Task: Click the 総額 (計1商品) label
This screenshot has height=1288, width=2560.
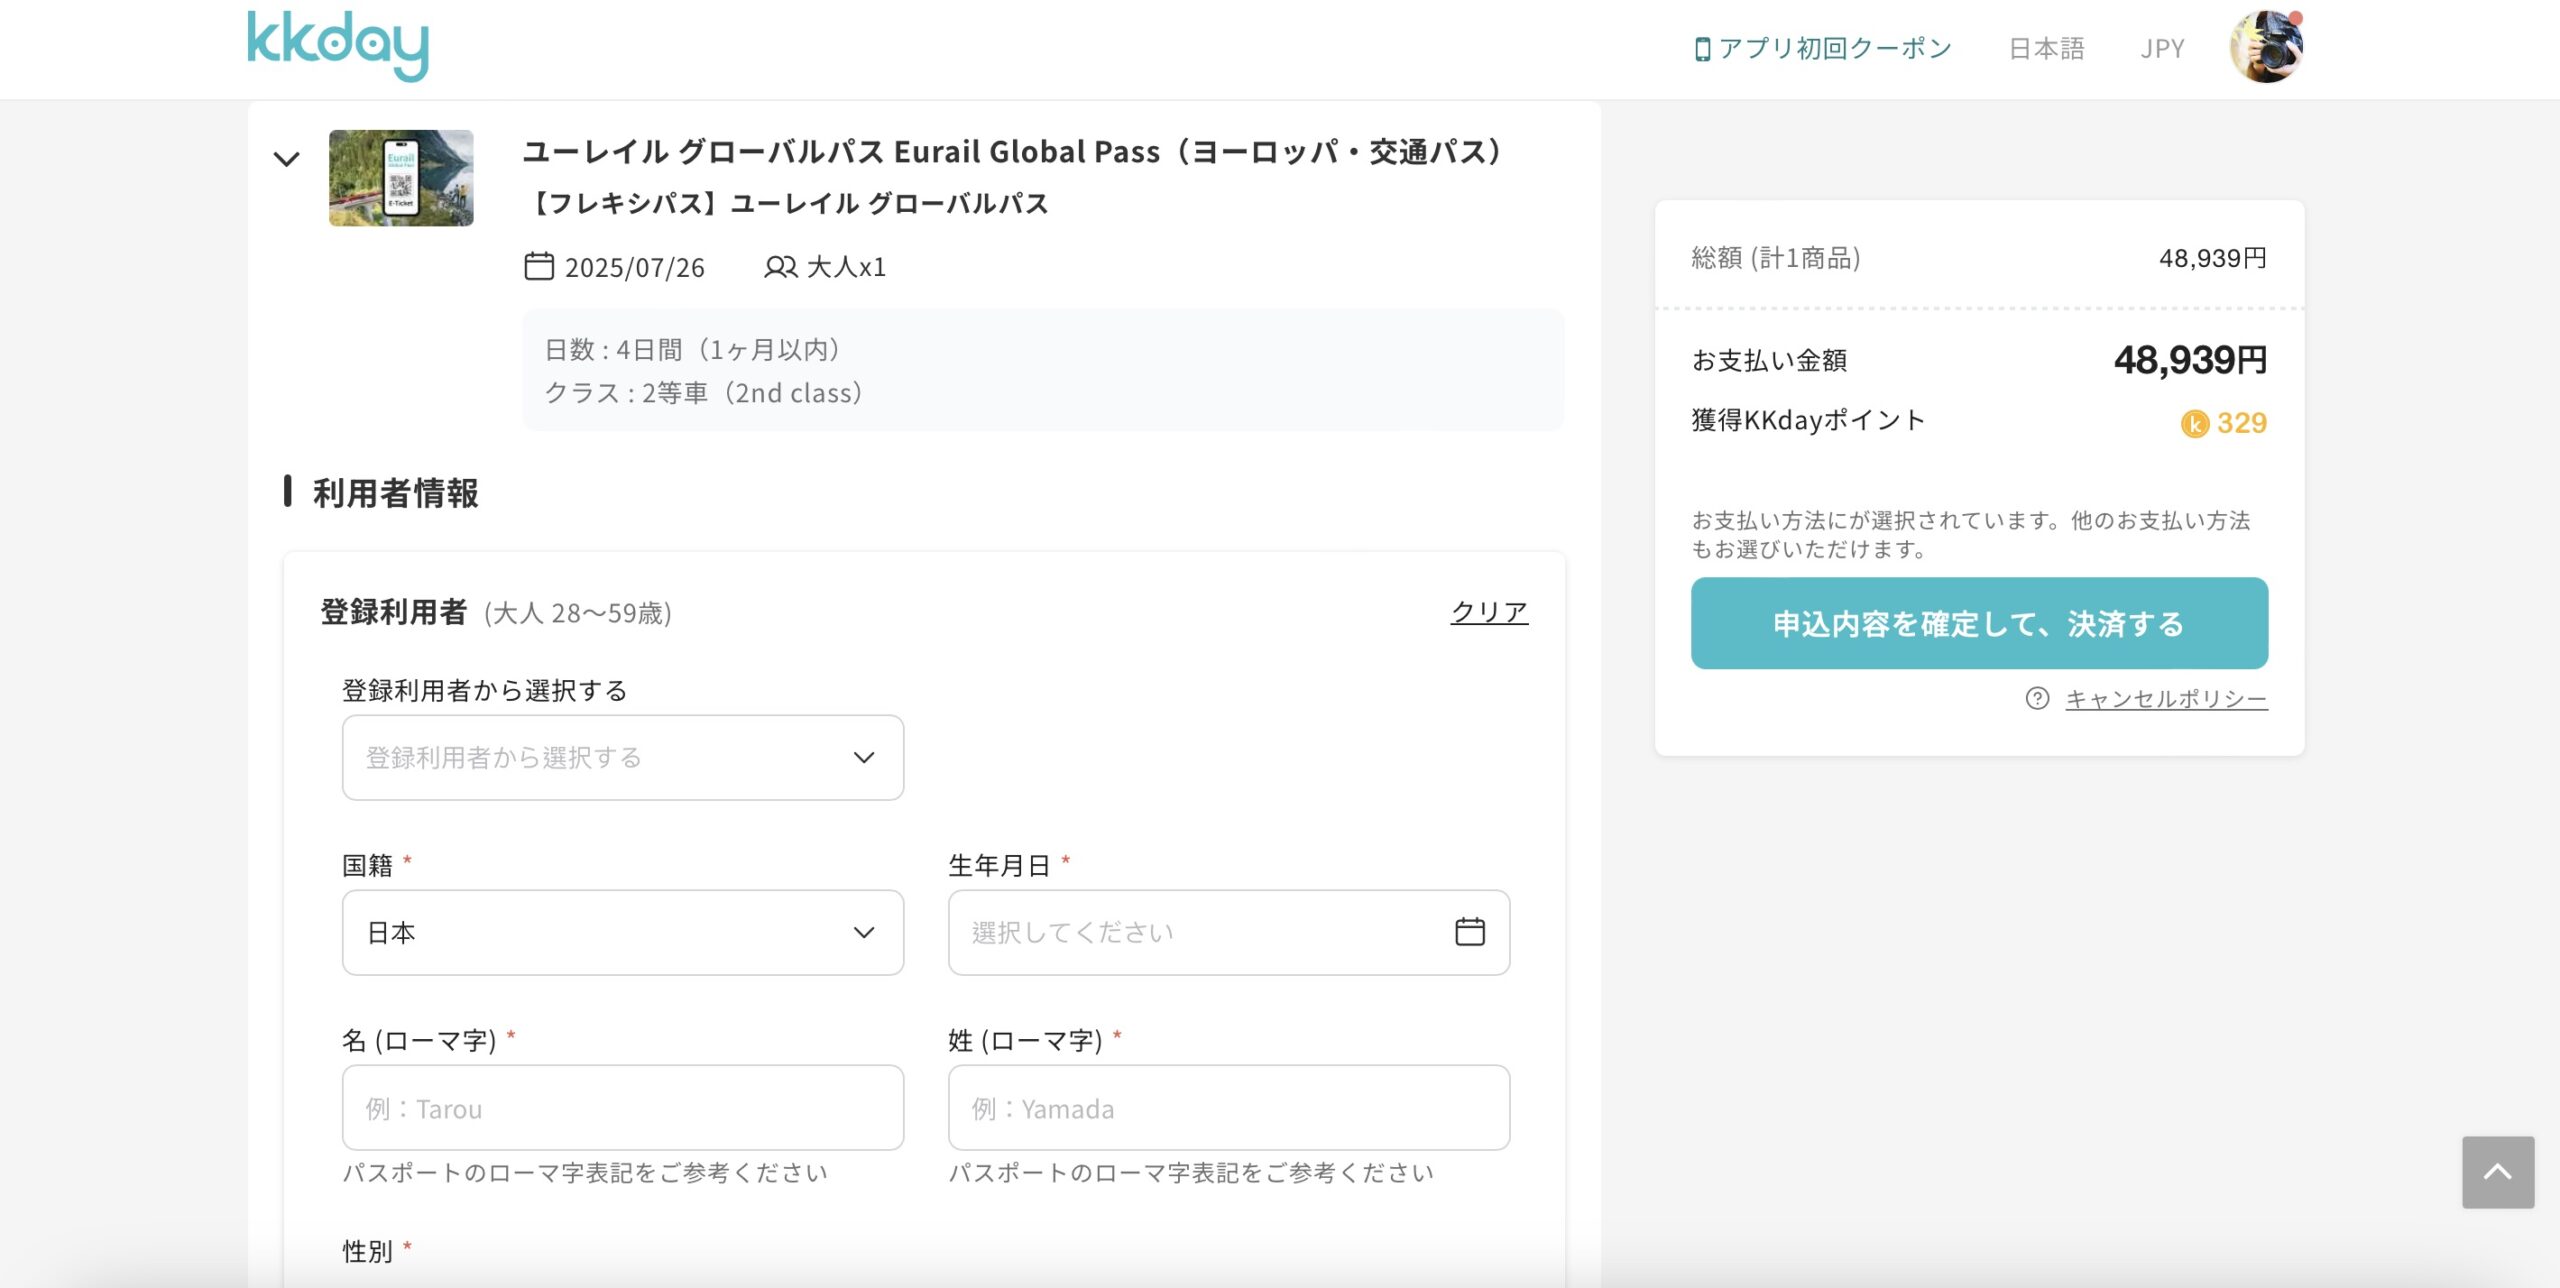Action: [x=1776, y=258]
